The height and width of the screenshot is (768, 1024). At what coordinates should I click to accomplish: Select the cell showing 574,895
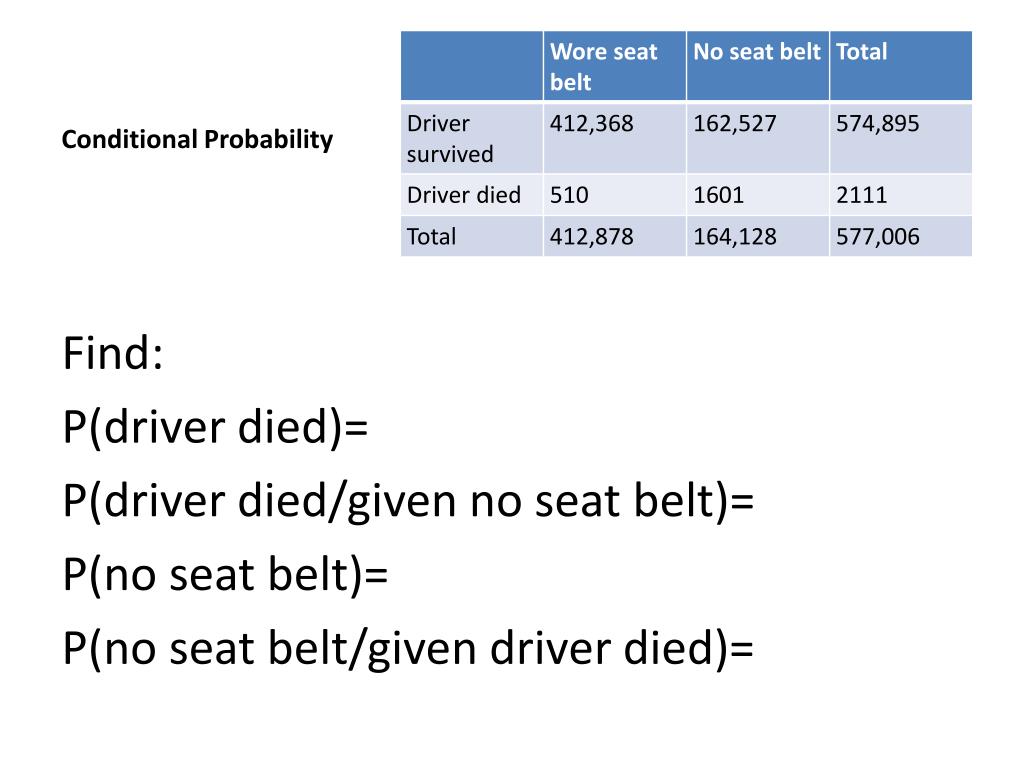point(901,138)
